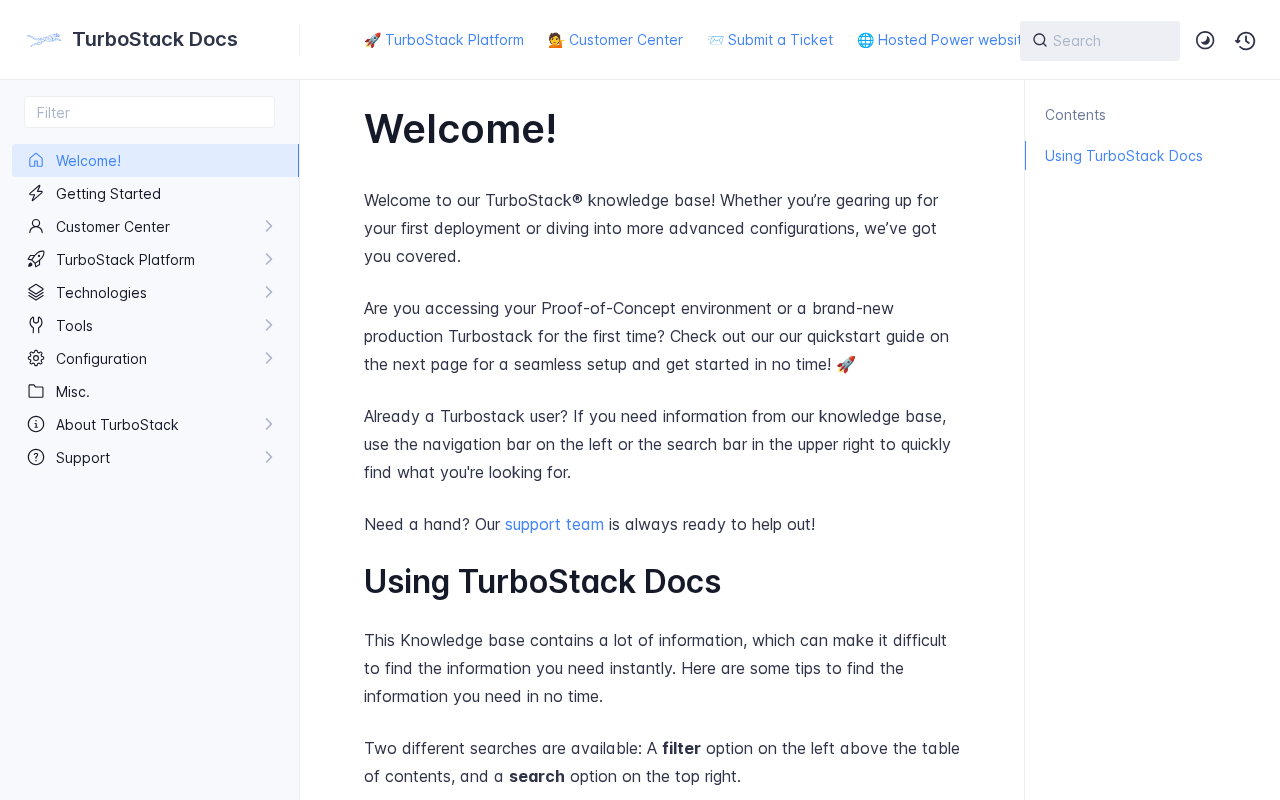The image size is (1280, 800).
Task: Click the Misc. folder icon
Action: [36, 391]
